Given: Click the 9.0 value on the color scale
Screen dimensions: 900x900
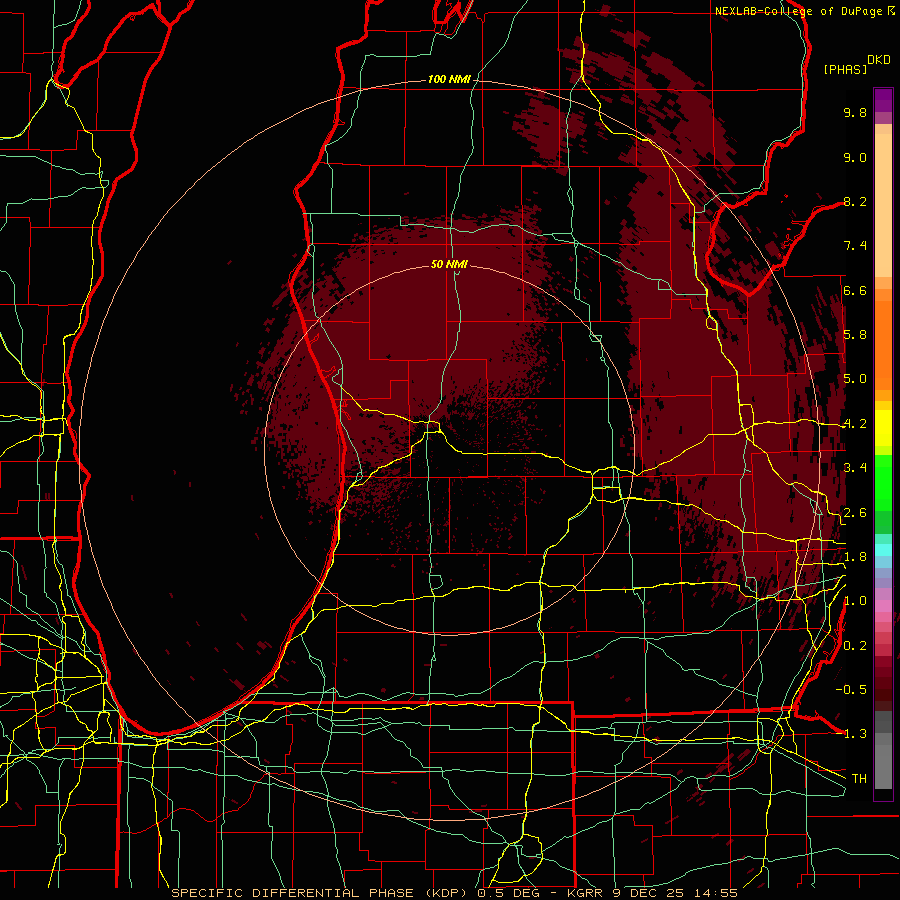Looking at the screenshot, I should 855,157.
